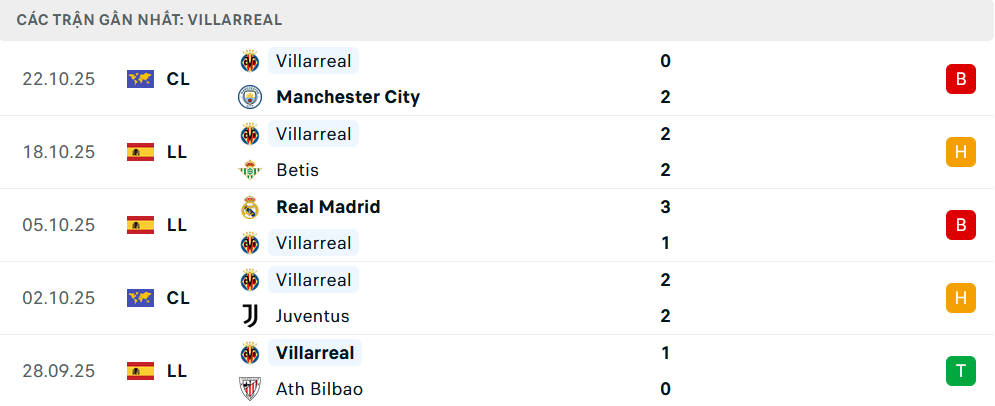The width and height of the screenshot is (995, 406).
Task: Click the orange H badge for Juventus match
Action: tap(960, 298)
